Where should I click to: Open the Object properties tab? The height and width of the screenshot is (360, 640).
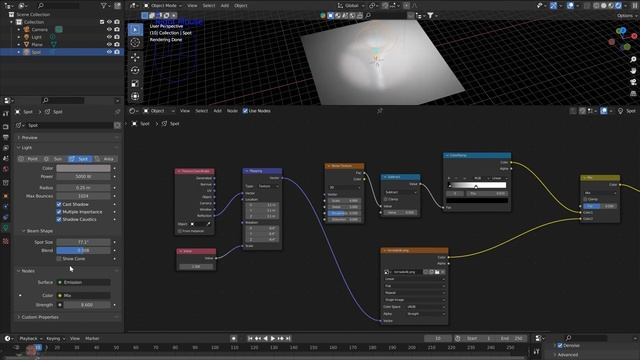coord(5,196)
